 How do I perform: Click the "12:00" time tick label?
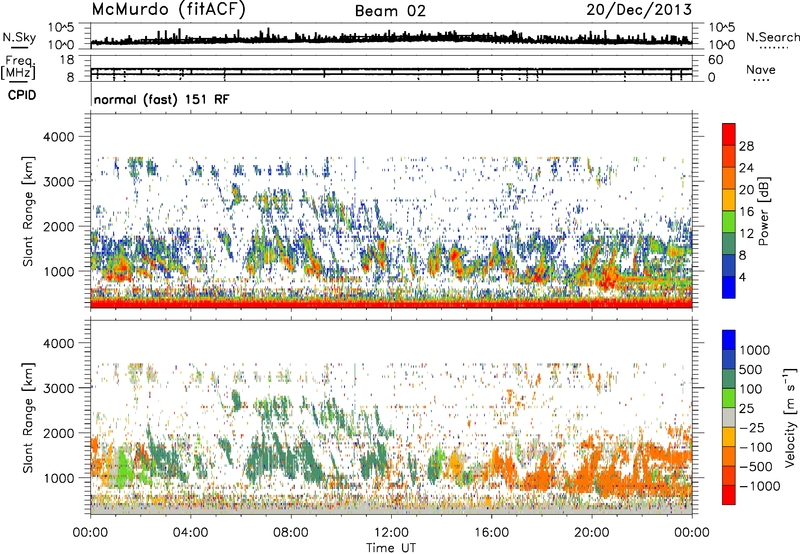(x=391, y=533)
